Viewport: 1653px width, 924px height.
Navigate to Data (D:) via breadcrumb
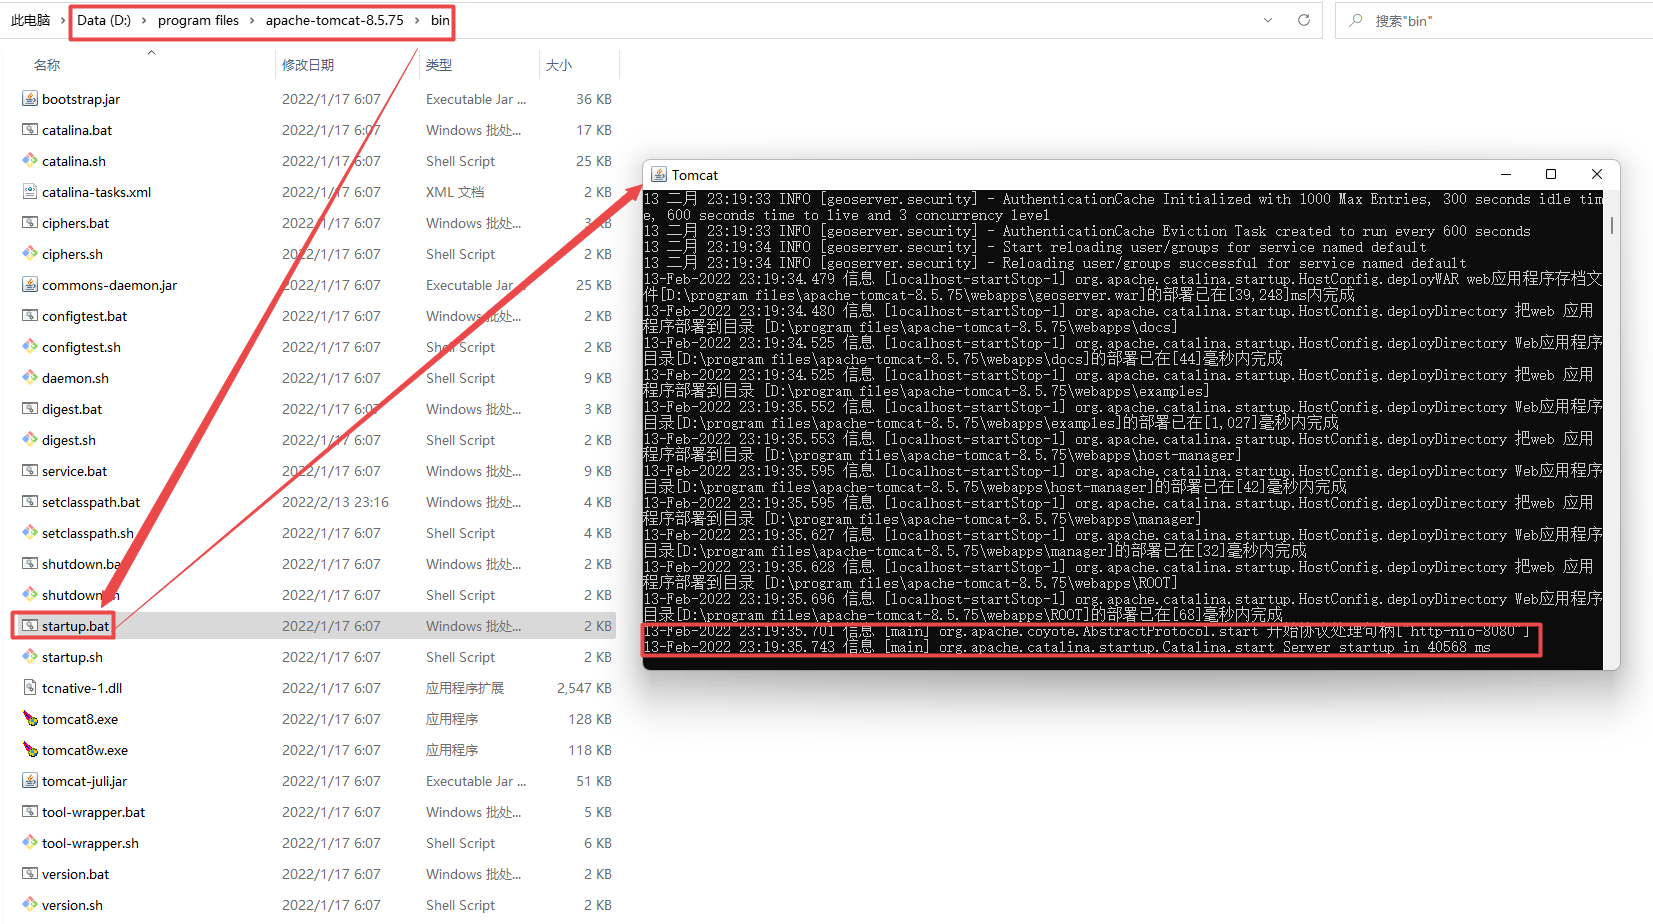pyautogui.click(x=104, y=20)
